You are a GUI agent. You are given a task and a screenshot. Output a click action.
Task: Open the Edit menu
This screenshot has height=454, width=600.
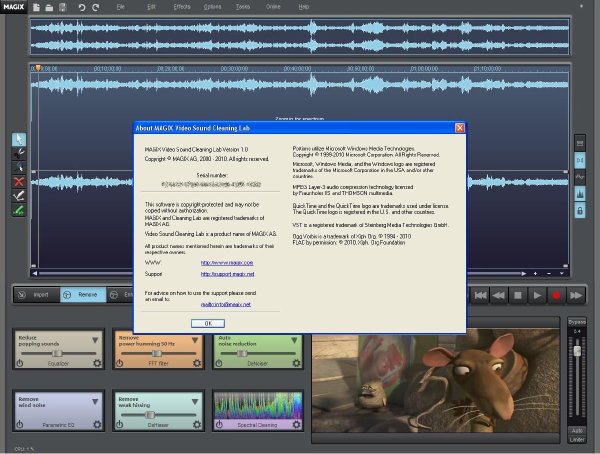pos(151,7)
